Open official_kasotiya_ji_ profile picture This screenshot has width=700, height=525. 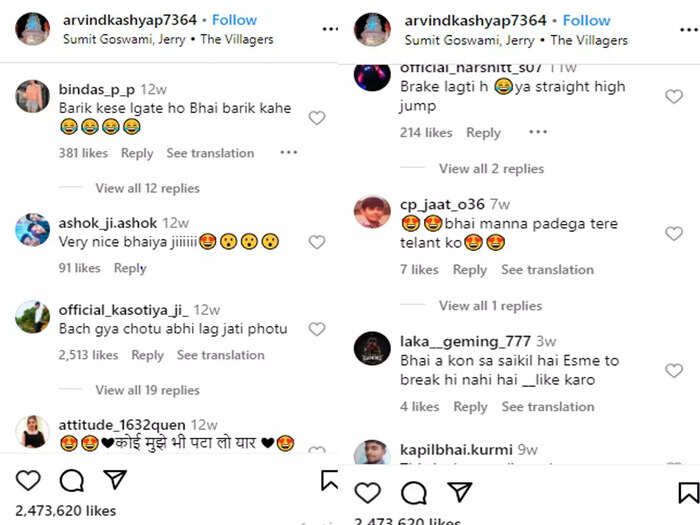pos(33,317)
